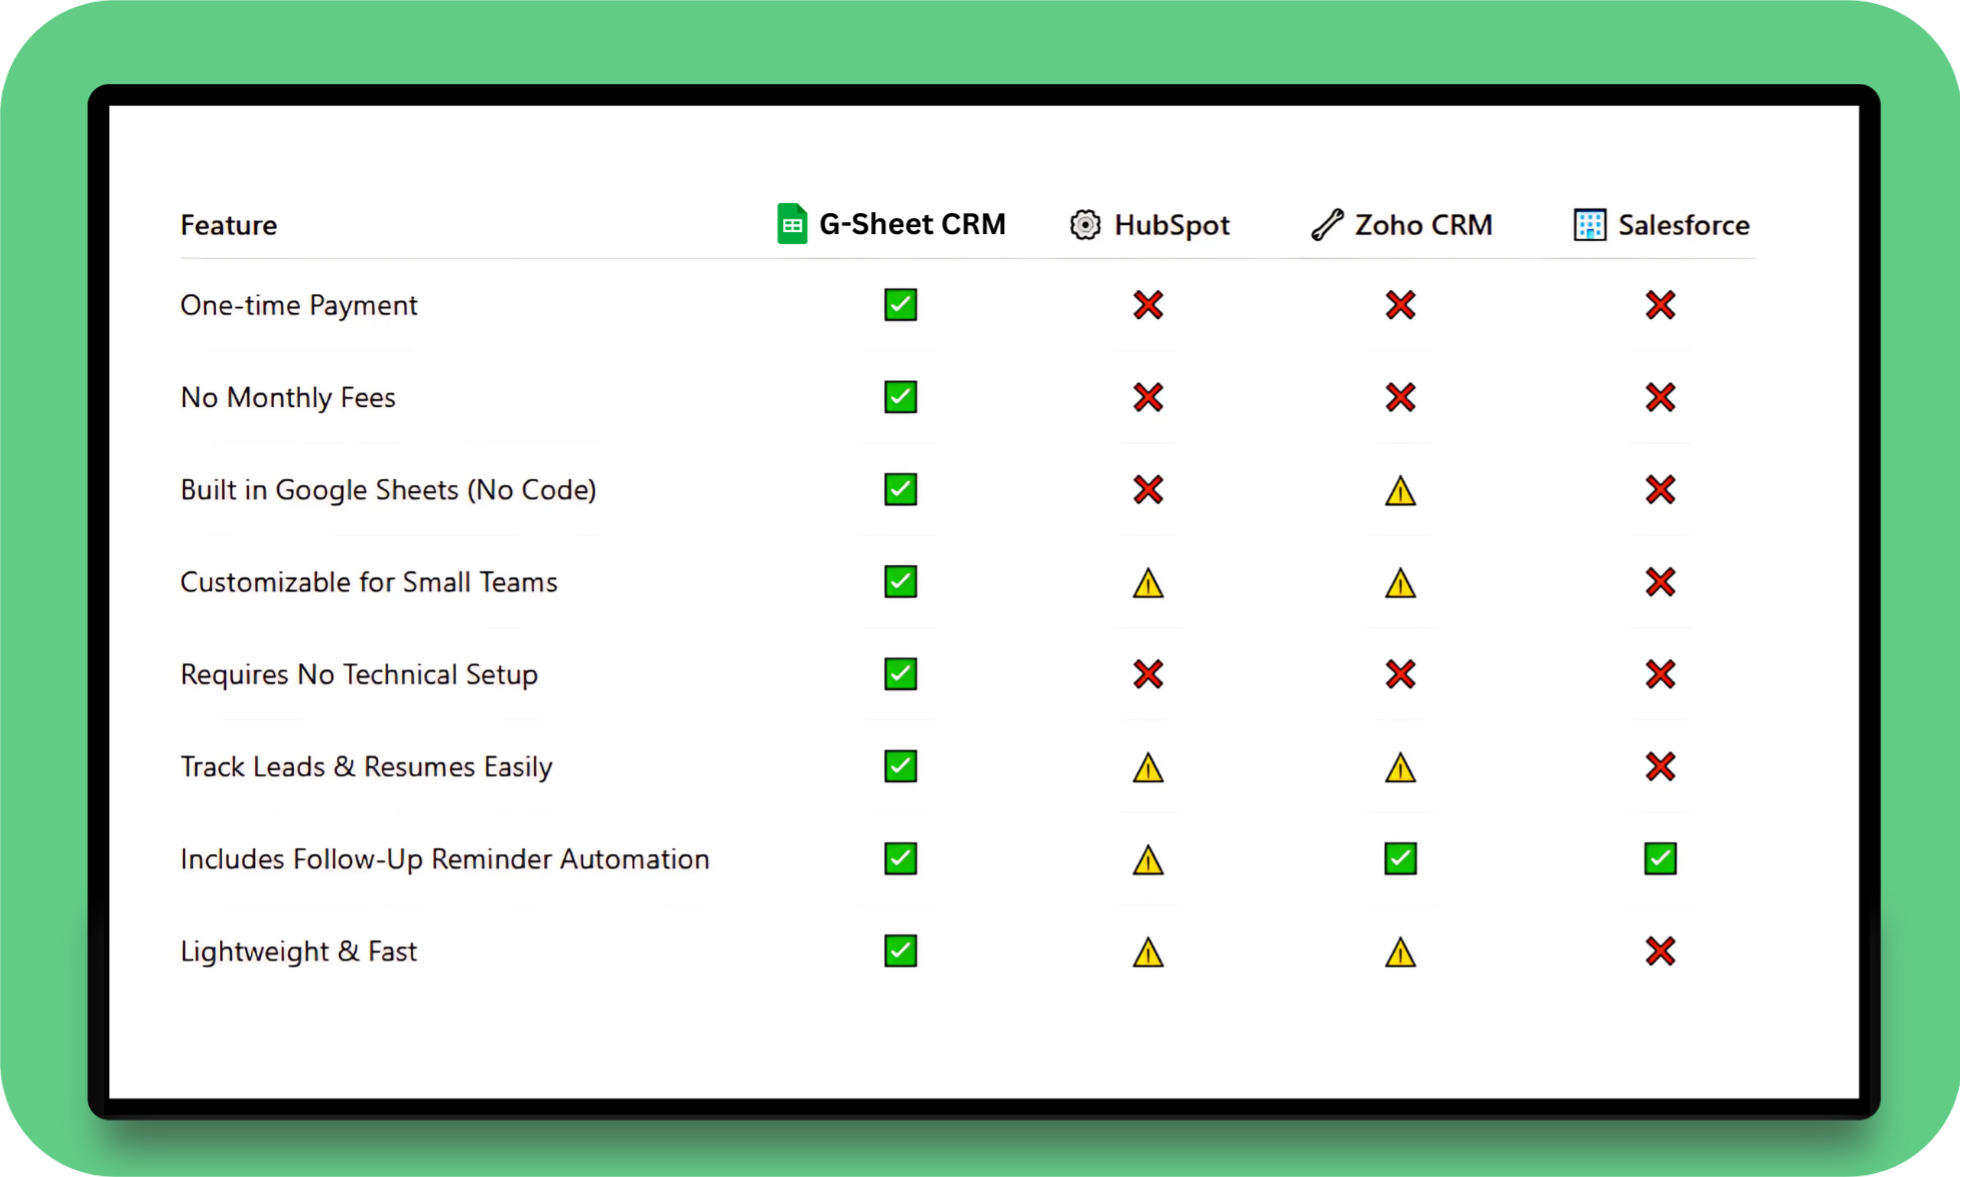Click HubSpot warning icon for Customizable row
The width and height of the screenshot is (1962, 1177).
point(1148,583)
